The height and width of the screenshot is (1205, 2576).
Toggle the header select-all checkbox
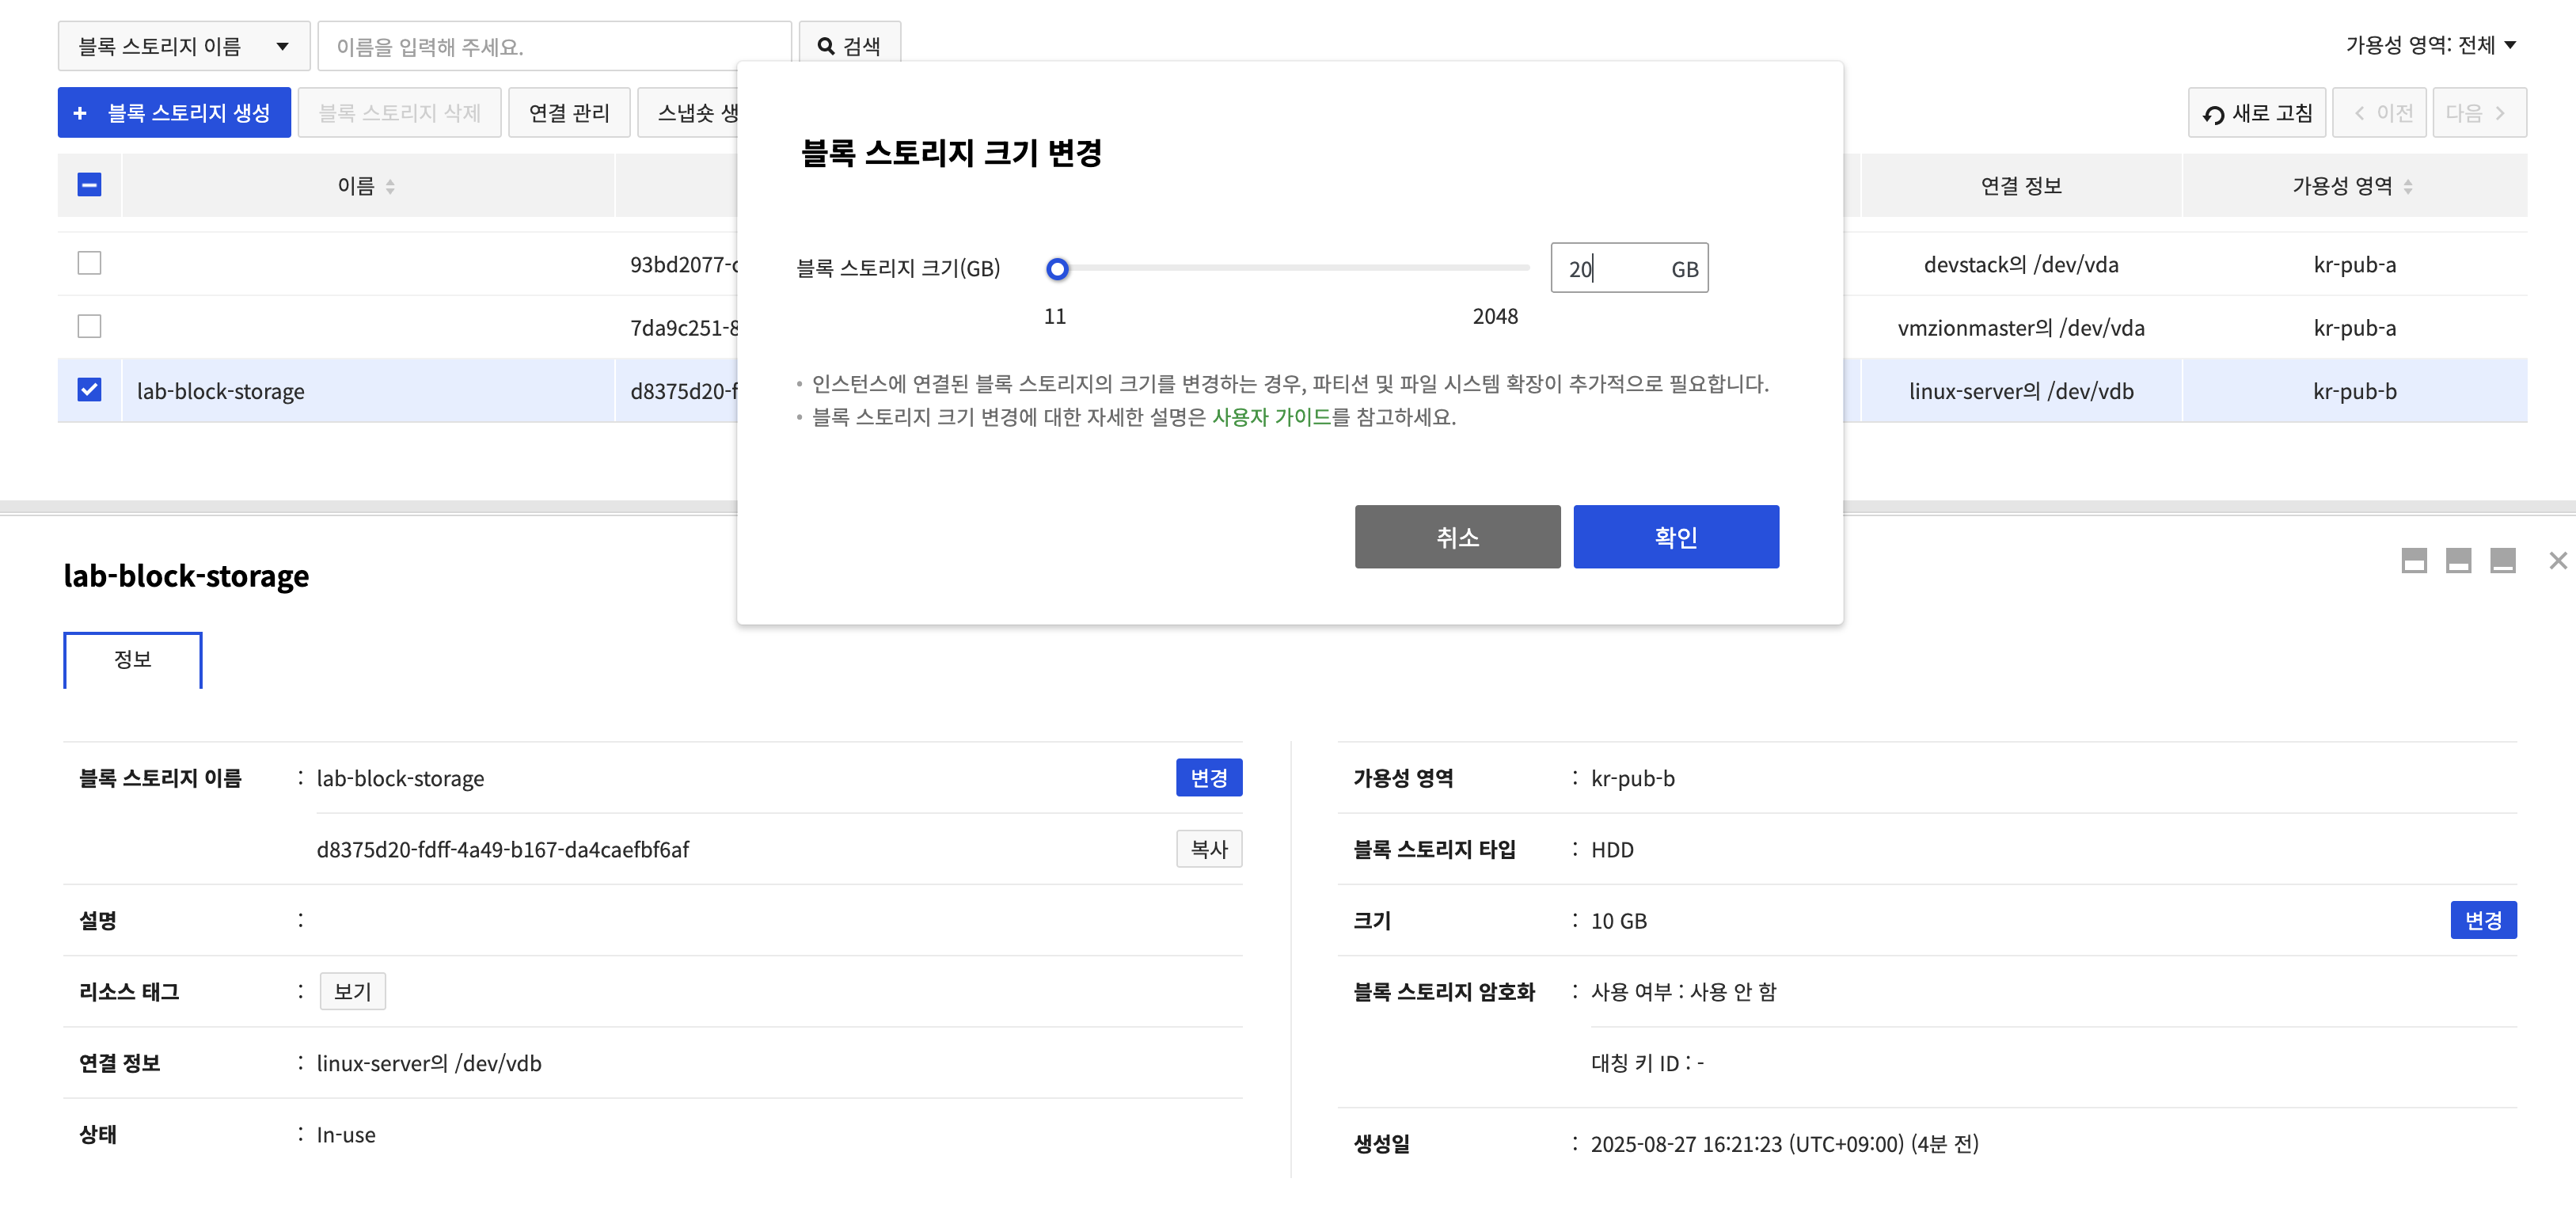tap(89, 185)
